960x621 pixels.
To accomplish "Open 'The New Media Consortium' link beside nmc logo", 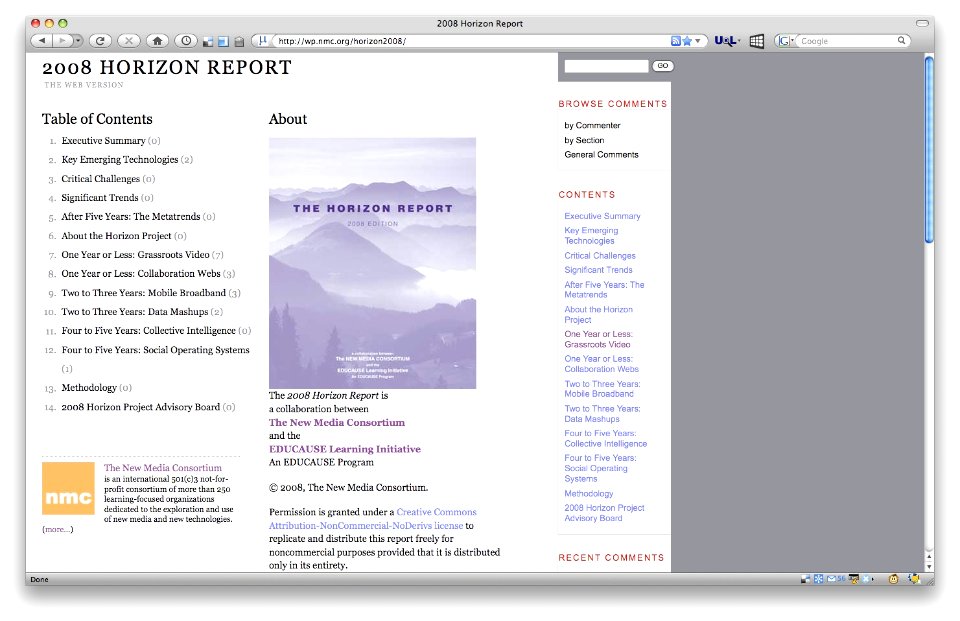I will [163, 468].
